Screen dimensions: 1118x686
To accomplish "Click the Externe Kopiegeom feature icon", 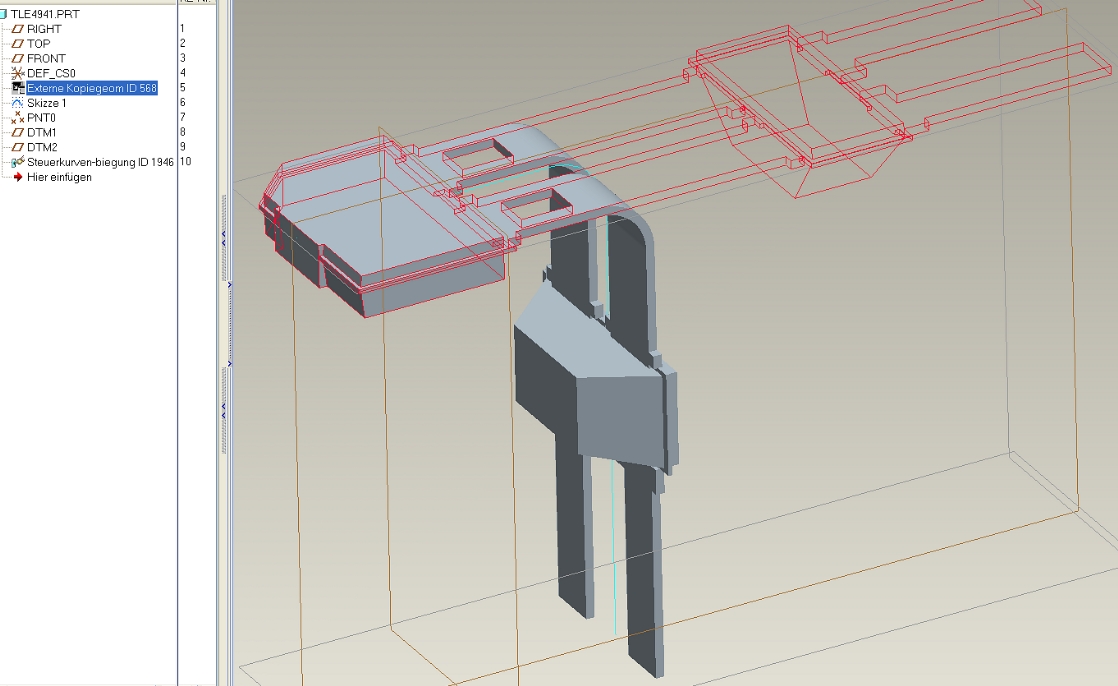I will point(18,88).
